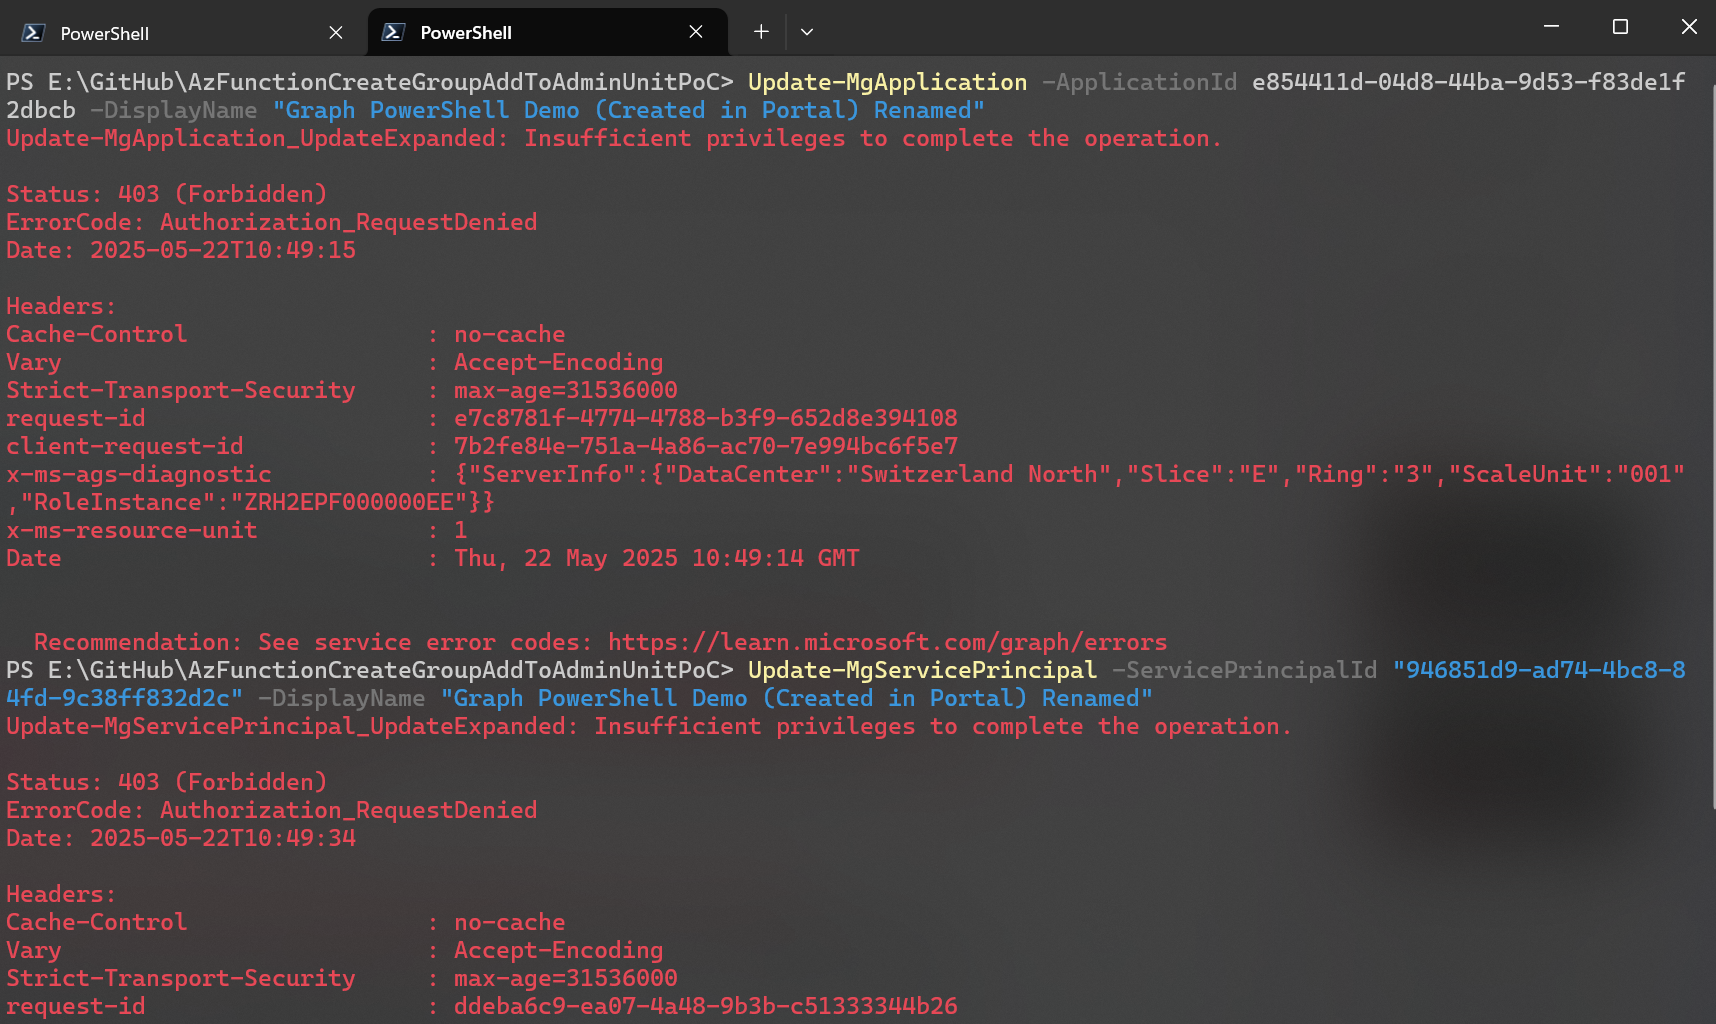Click the x-ms-resource-unit header name
1716x1024 pixels.
(132, 530)
